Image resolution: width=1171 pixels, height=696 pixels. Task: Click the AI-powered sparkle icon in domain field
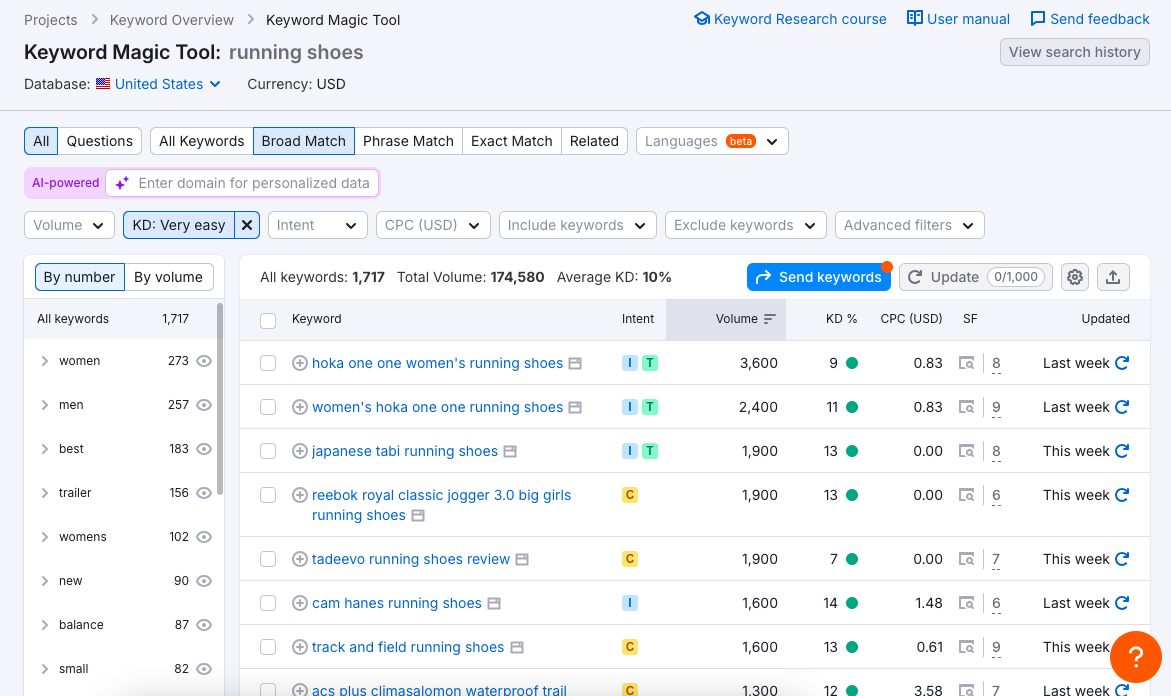(122, 183)
